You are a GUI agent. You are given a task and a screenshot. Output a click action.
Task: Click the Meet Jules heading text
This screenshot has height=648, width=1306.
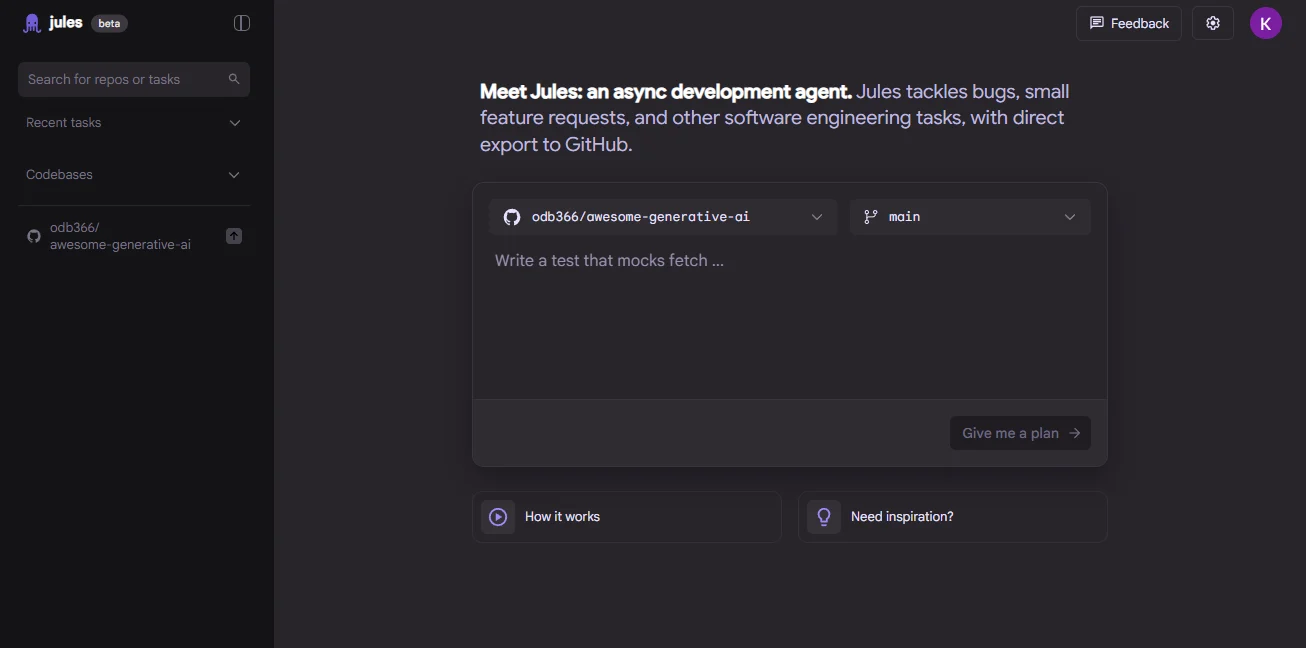666,92
